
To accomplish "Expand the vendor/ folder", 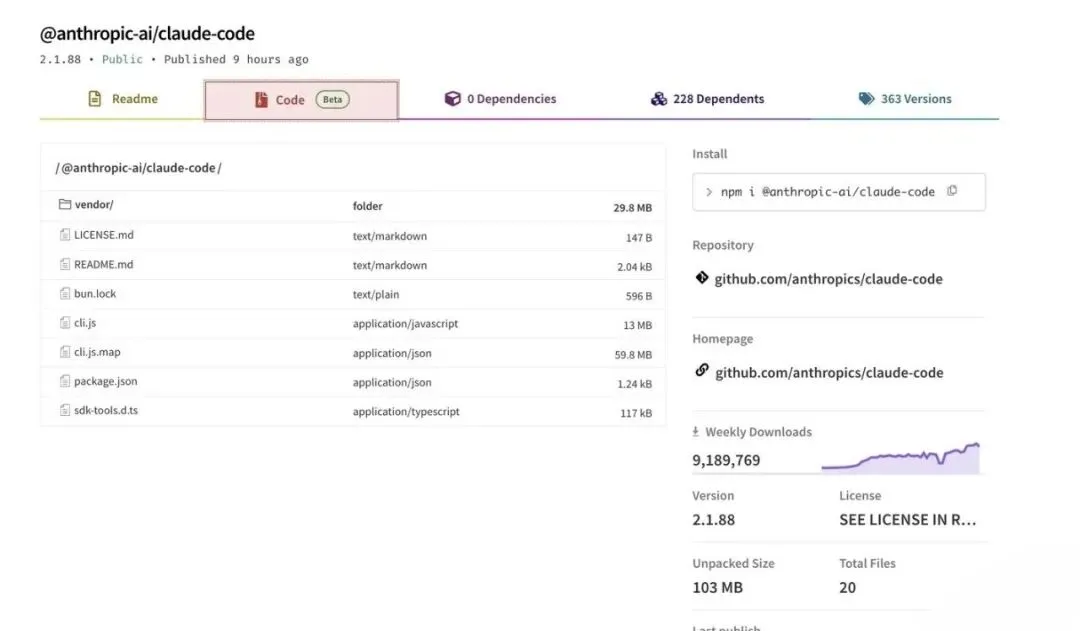I will tap(94, 205).
